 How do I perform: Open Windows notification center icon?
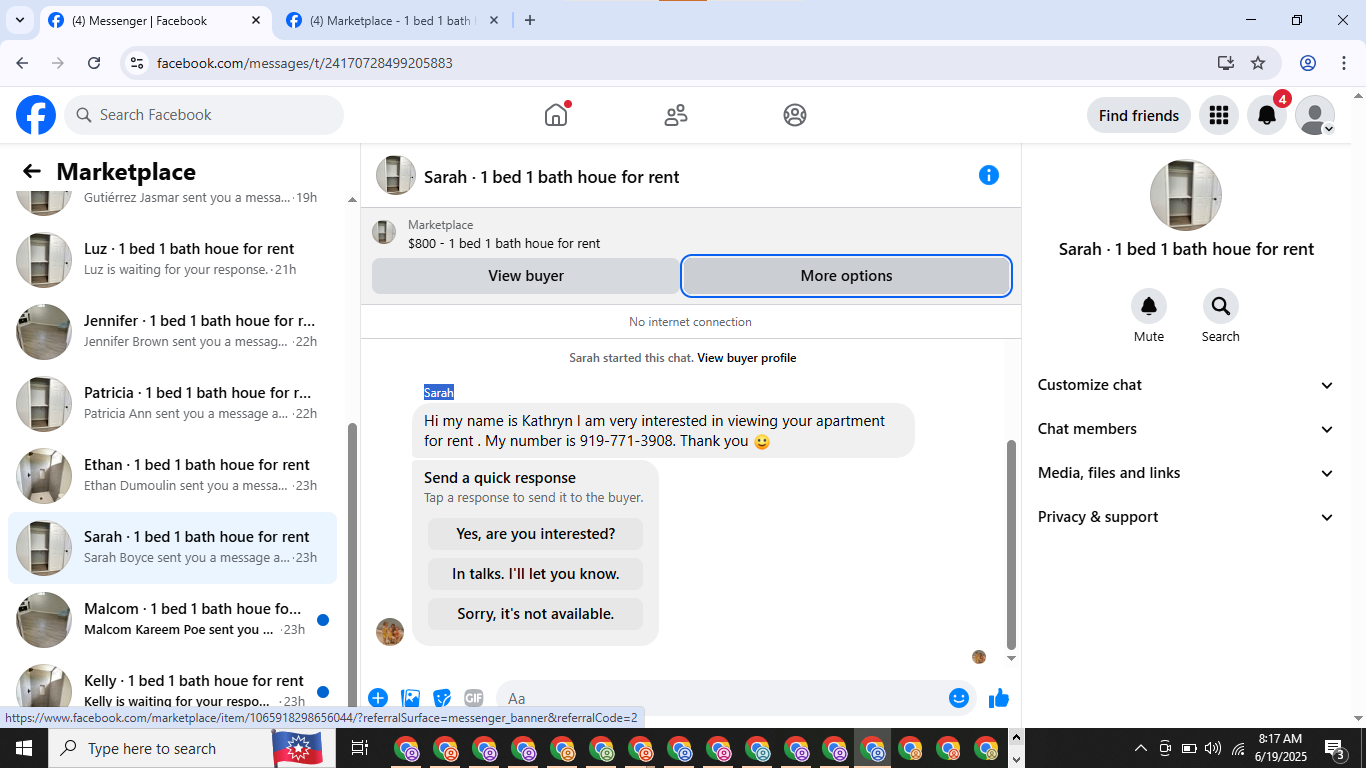pyautogui.click(x=1336, y=748)
